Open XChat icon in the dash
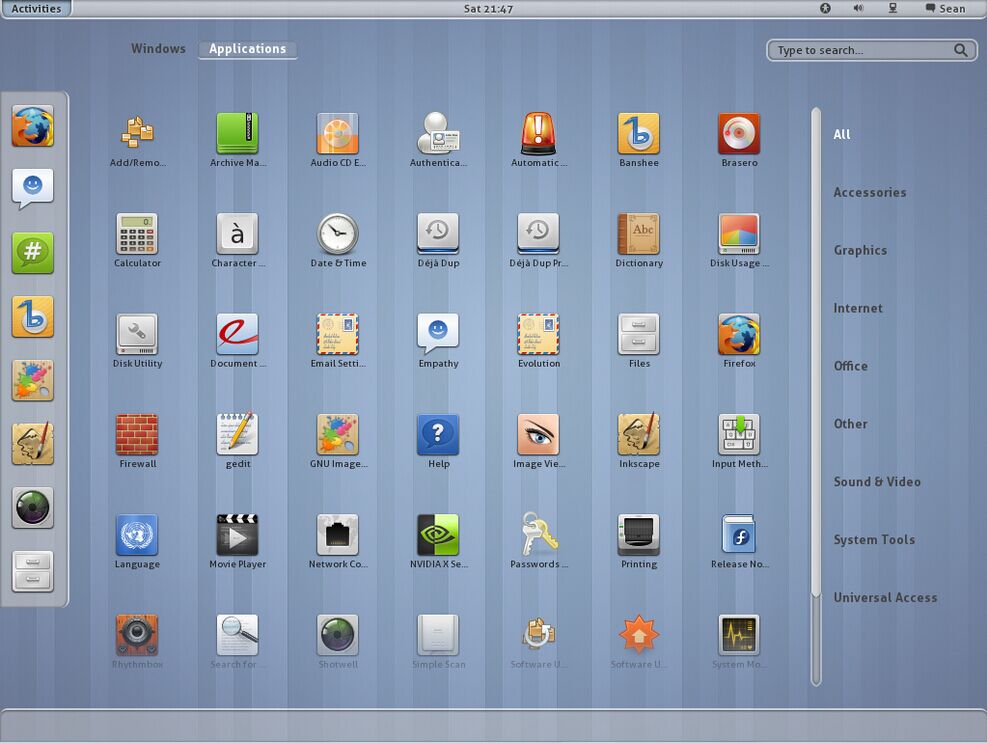 click(33, 253)
